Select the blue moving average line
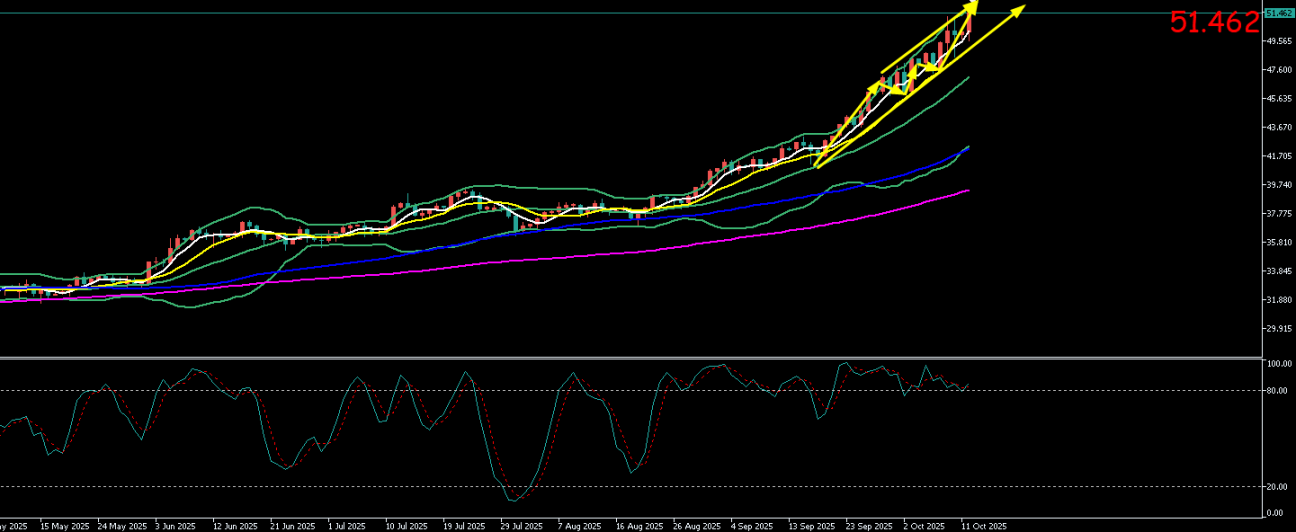 (x=700, y=214)
